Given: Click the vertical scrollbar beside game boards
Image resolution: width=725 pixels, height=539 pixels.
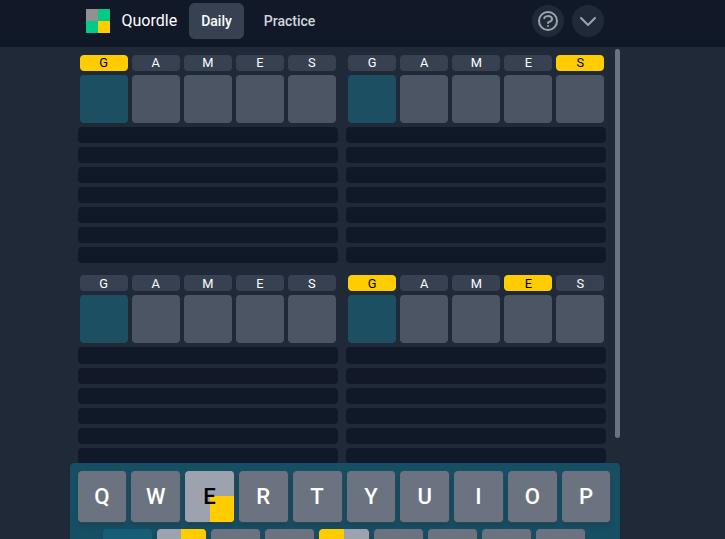Looking at the screenshot, I should (x=617, y=240).
